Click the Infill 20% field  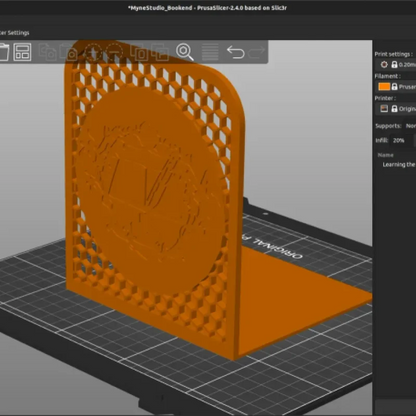[x=401, y=140]
